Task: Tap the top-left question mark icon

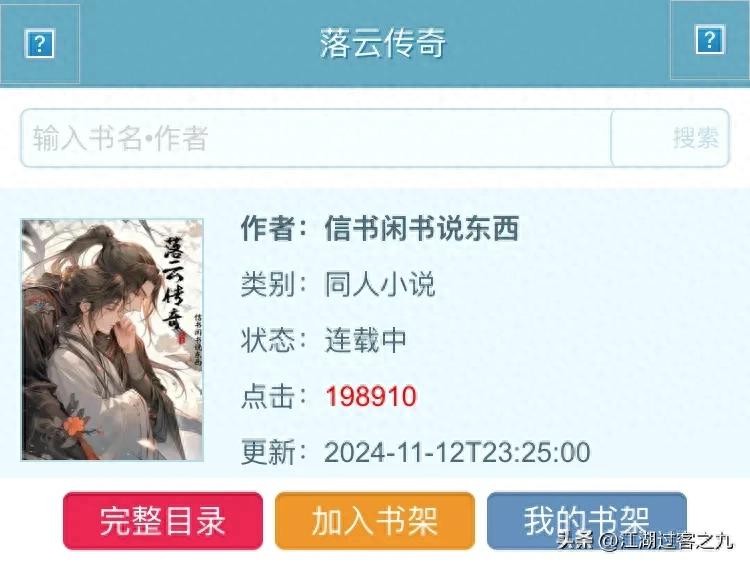Action: pyautogui.click(x=39, y=44)
